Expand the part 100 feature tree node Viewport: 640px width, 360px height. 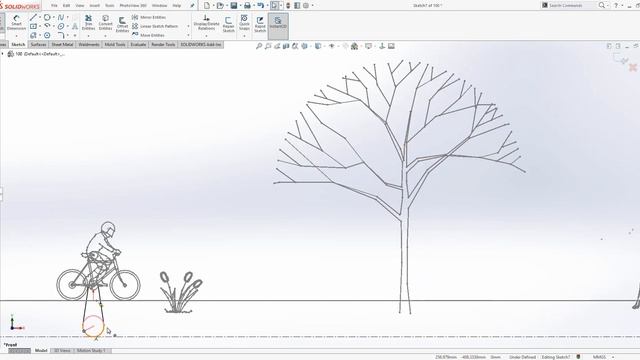click(x=2, y=53)
